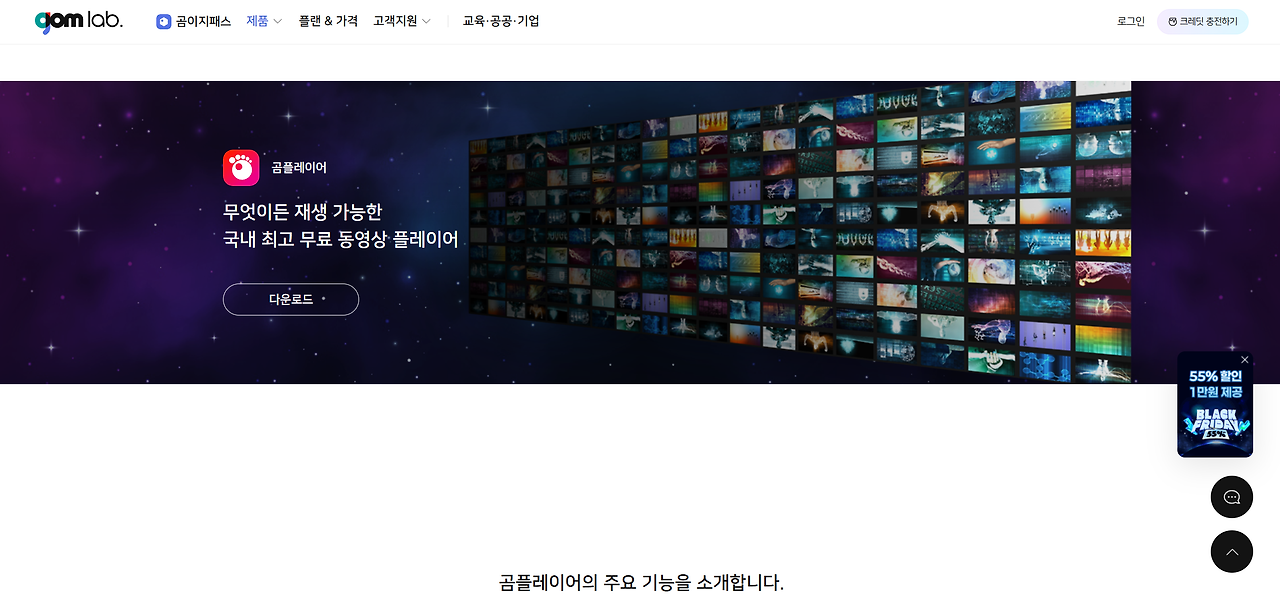Open the chat support bubble icon
The height and width of the screenshot is (595, 1280).
[x=1232, y=497]
